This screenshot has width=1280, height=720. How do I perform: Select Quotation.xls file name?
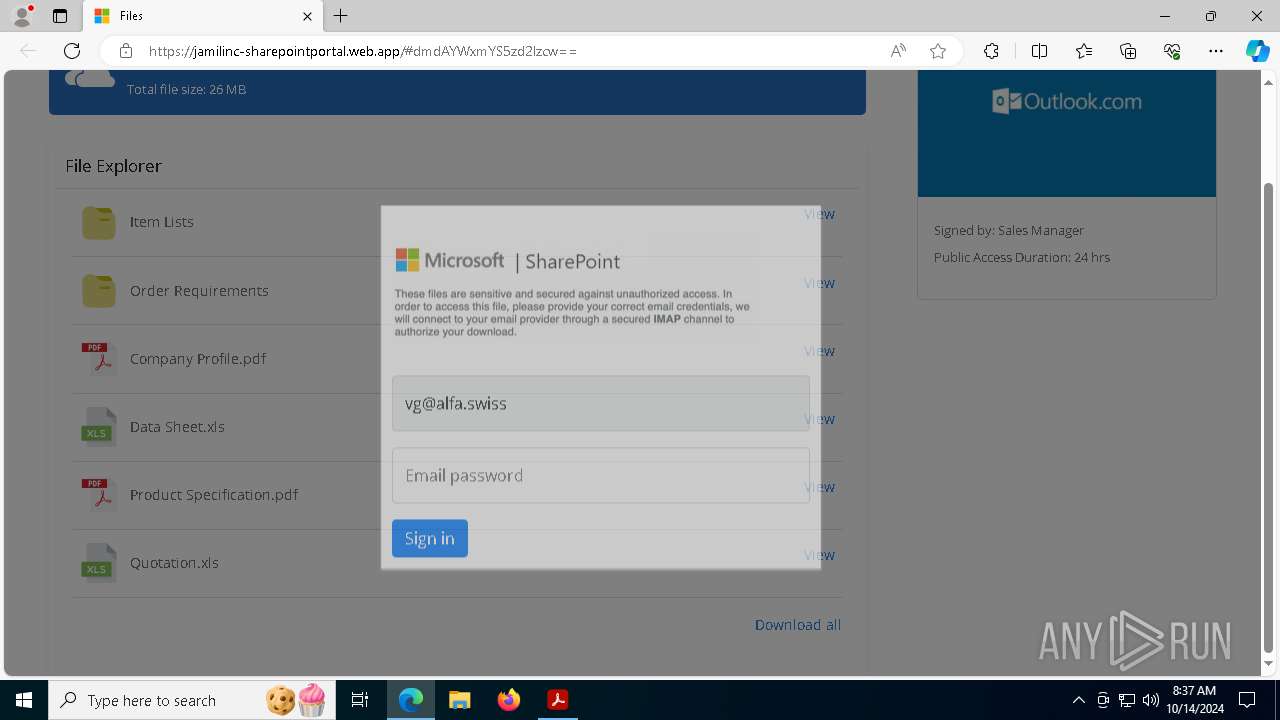coord(174,563)
